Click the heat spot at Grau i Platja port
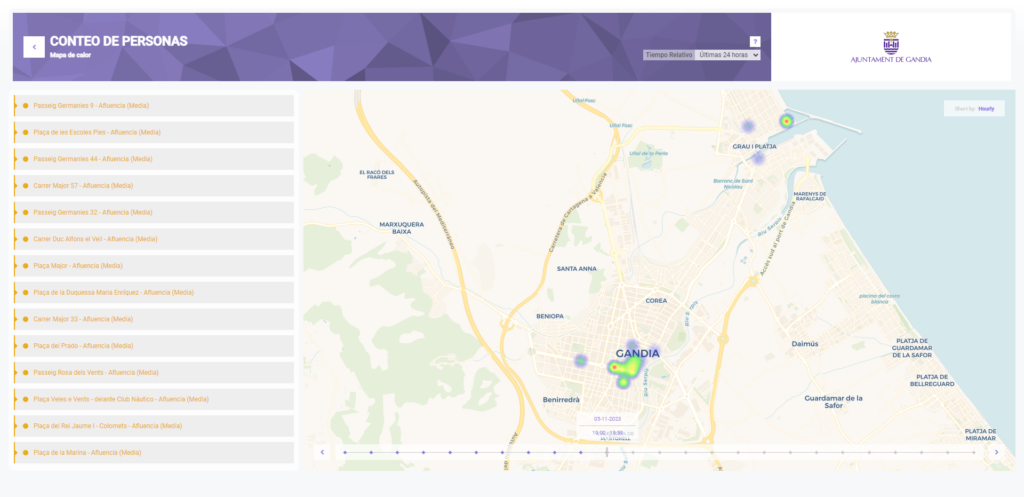Viewport: 1024px width, 497px height. (x=786, y=121)
